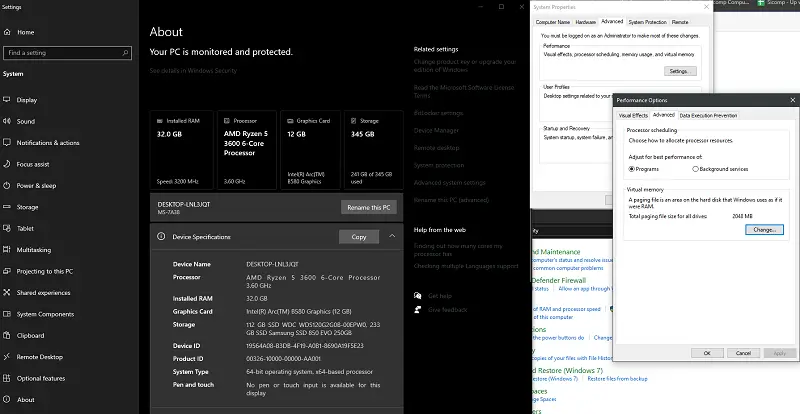The image size is (800, 414).
Task: Copy device specifications with Copy button
Action: (358, 237)
